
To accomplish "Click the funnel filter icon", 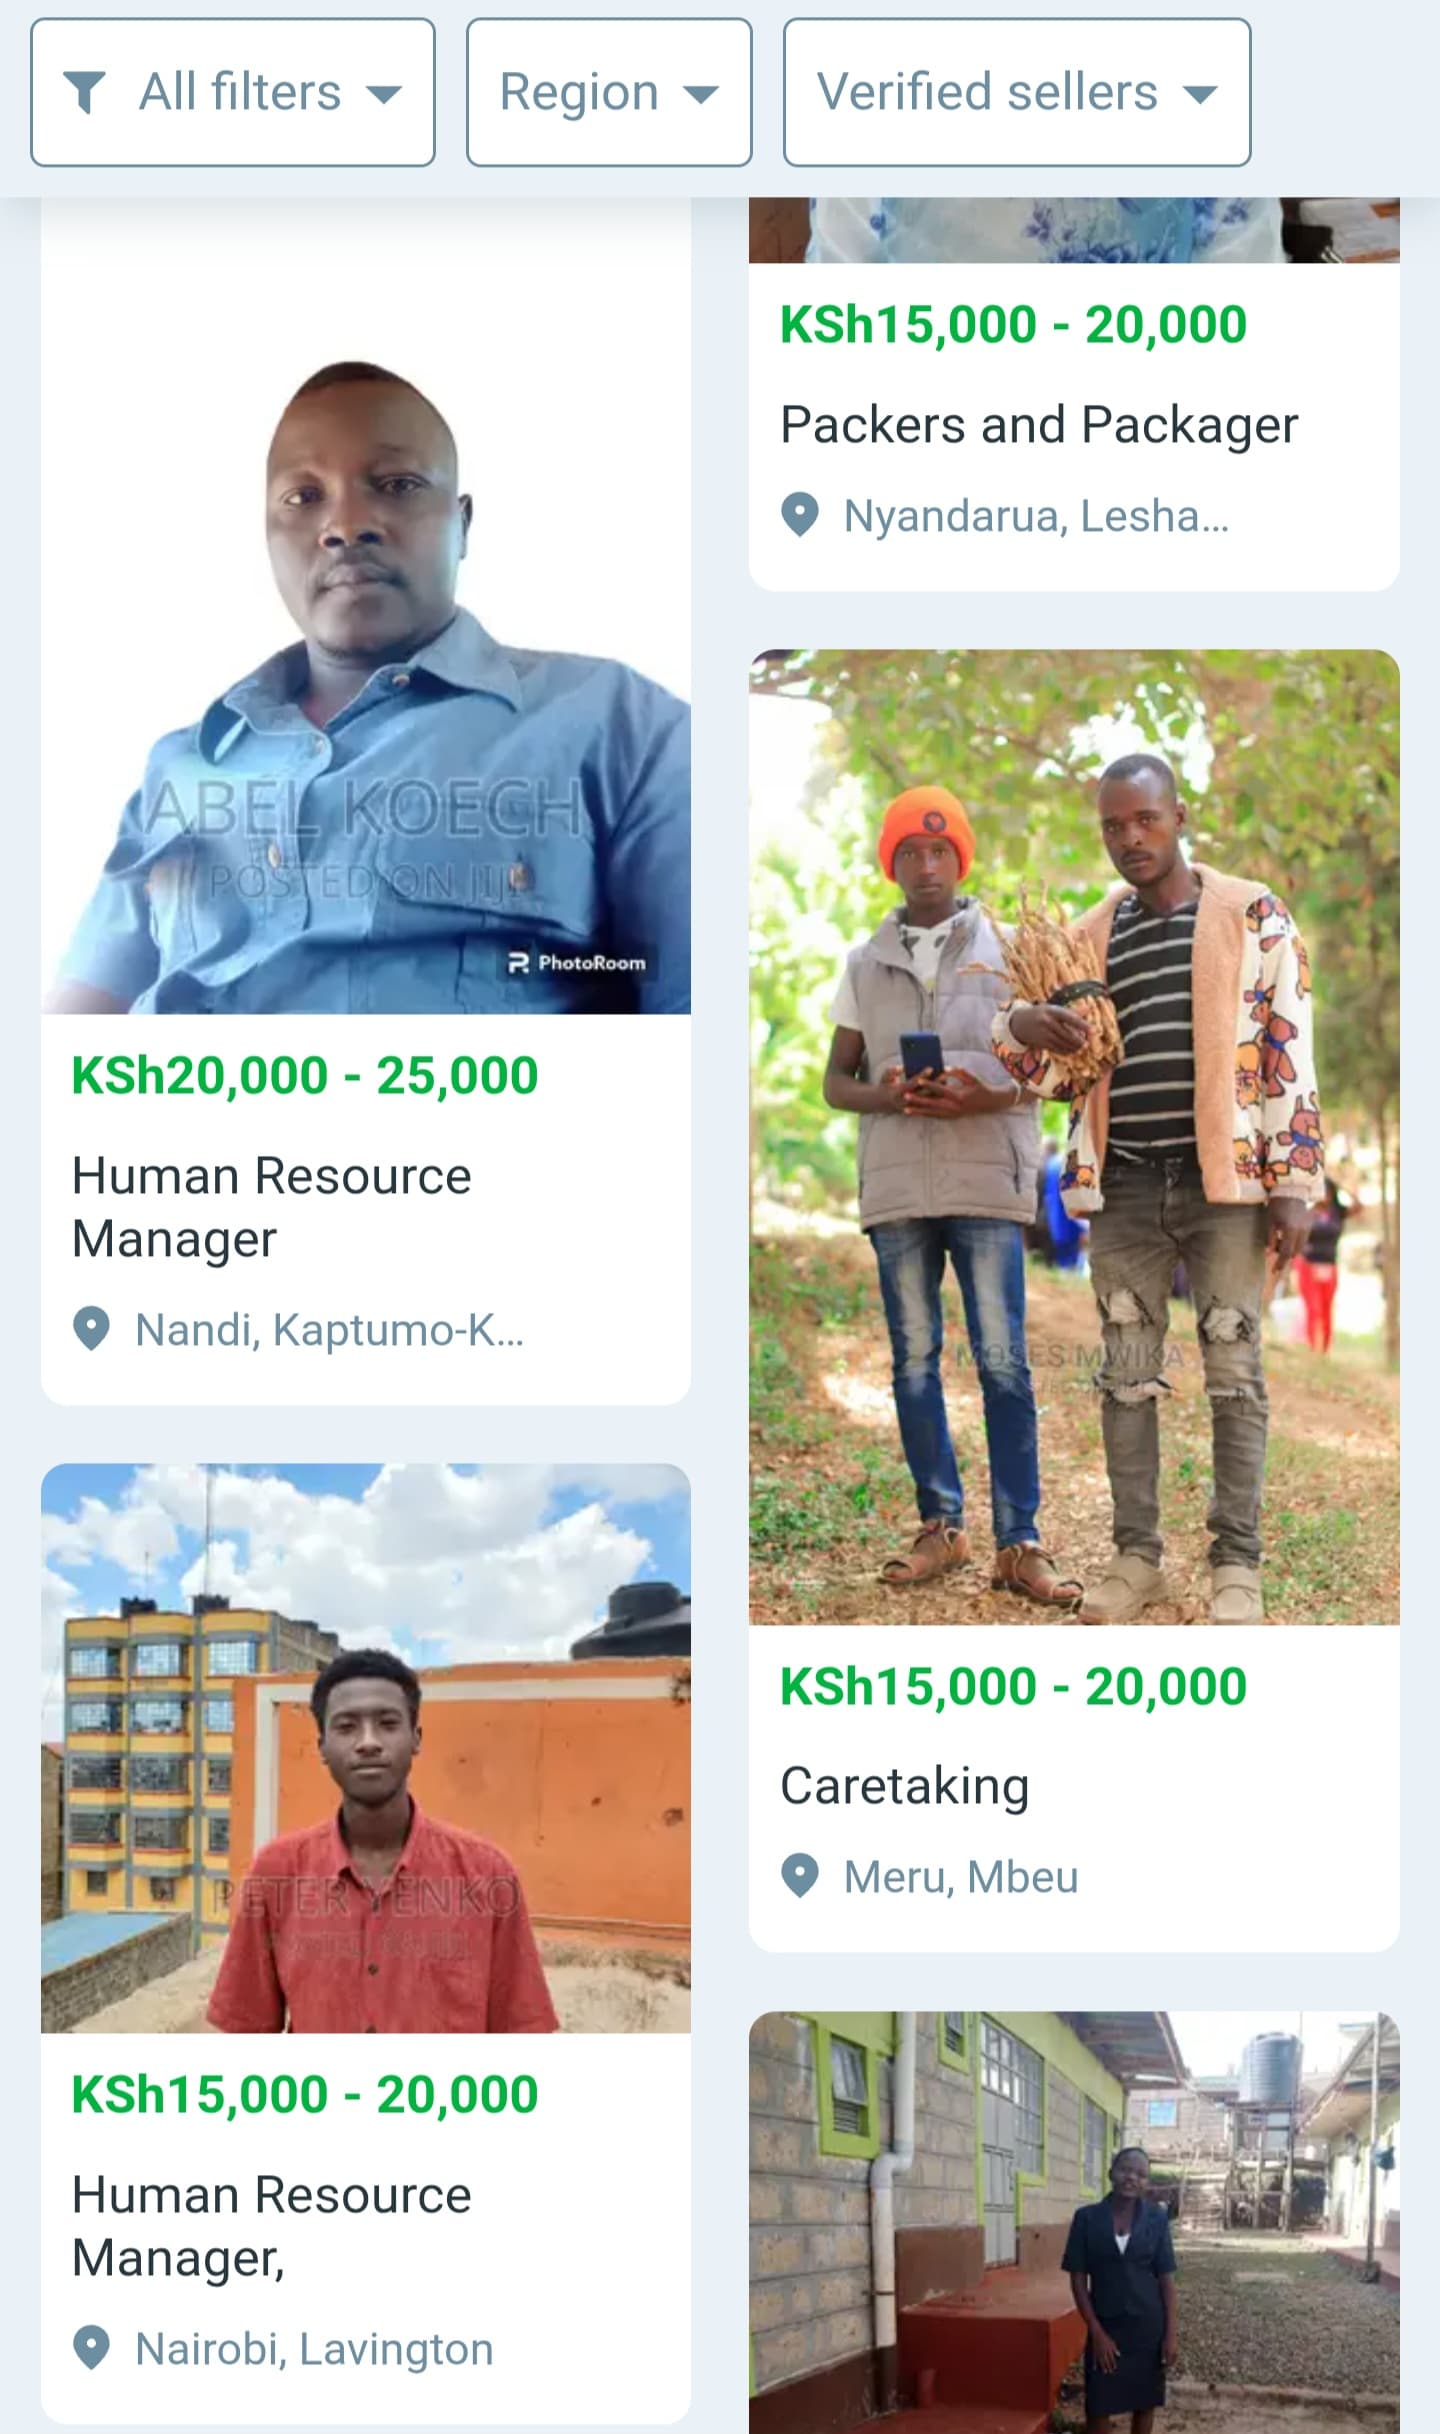I will coord(85,93).
